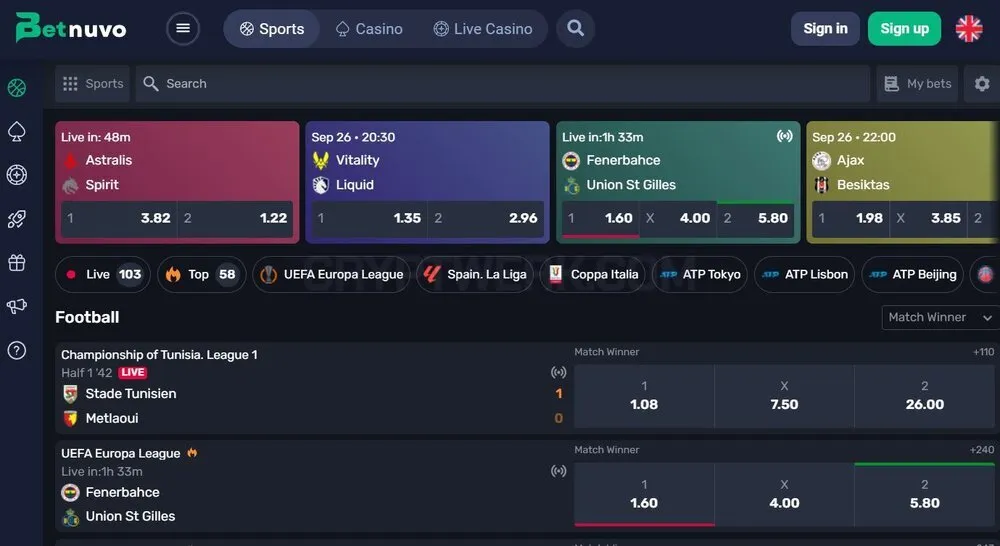Select odds 1.60 in Europa League row
The image size is (1000, 546).
click(644, 494)
